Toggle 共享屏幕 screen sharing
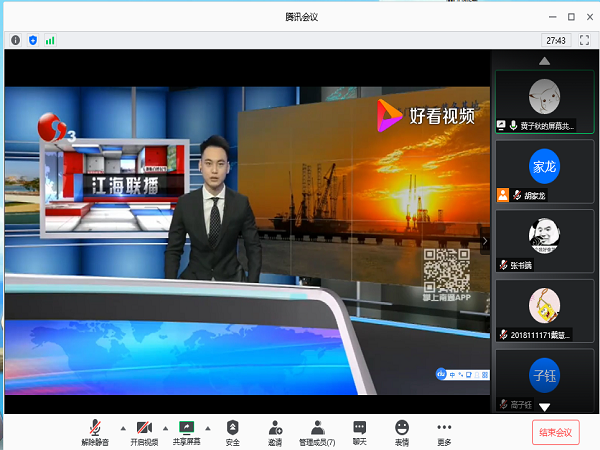Viewport: 600px width, 450px height. [x=186, y=431]
